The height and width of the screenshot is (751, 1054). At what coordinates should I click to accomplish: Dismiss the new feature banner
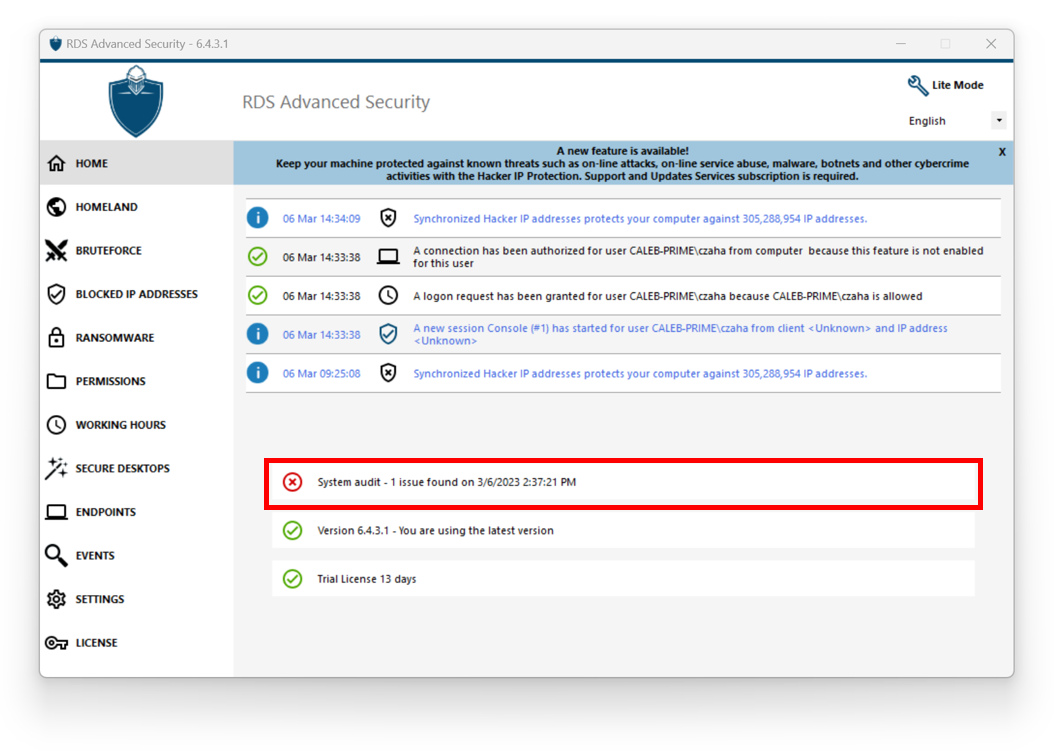pyautogui.click(x=1002, y=152)
